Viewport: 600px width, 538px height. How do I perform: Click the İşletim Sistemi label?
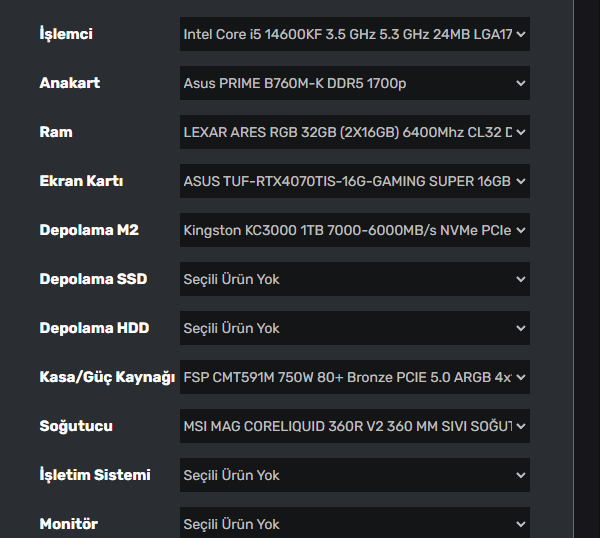tap(95, 475)
